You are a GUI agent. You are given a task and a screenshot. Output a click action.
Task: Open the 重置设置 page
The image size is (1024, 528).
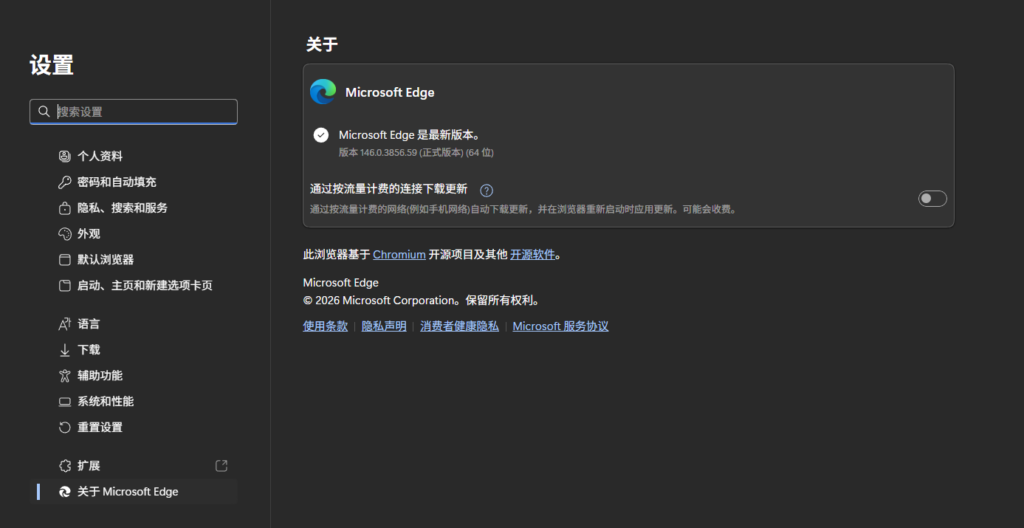[134, 427]
